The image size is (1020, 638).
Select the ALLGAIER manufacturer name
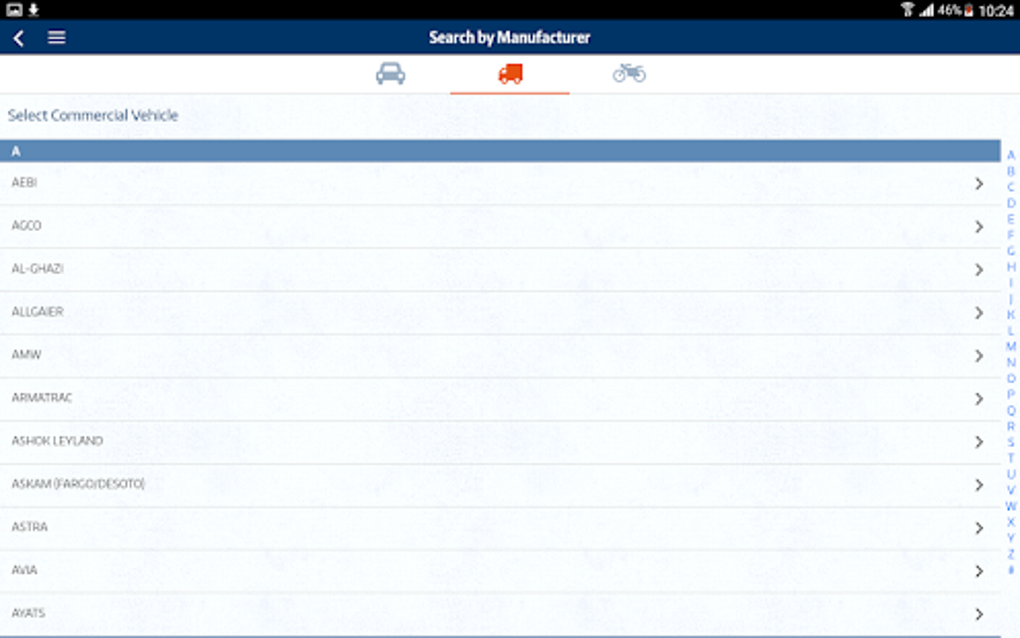37,312
